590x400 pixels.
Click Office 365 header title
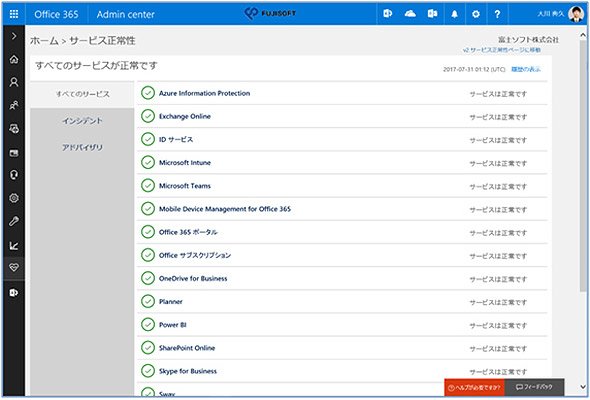pos(56,14)
